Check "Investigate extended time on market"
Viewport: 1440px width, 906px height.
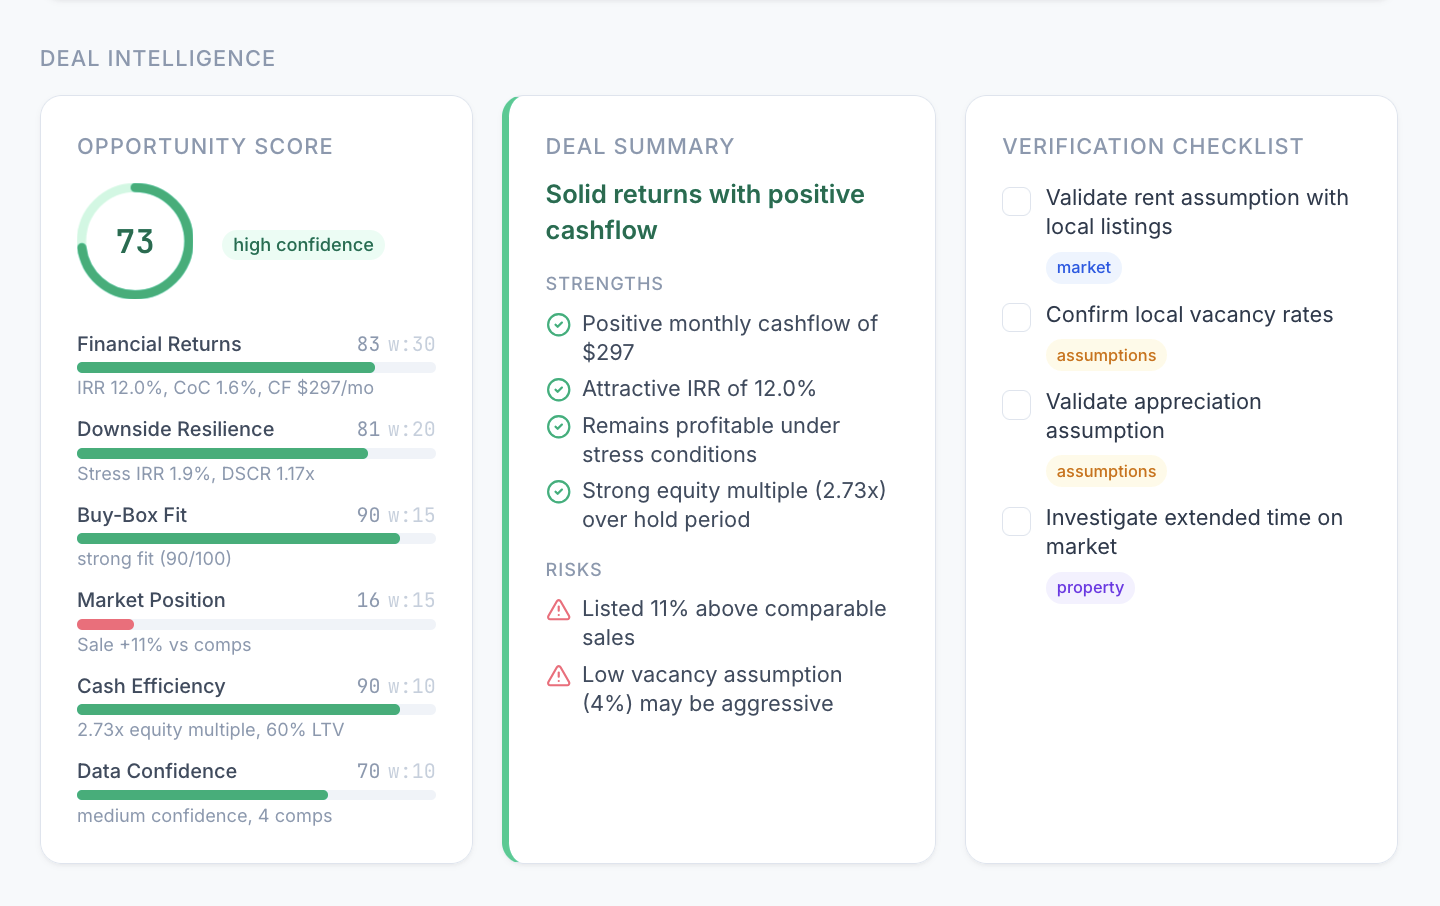coord(1016,521)
